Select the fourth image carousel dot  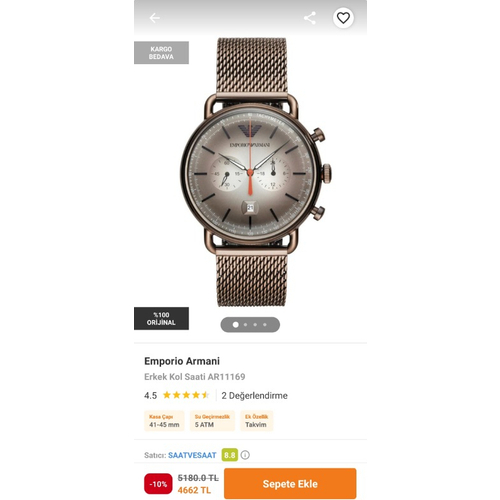coord(265,325)
